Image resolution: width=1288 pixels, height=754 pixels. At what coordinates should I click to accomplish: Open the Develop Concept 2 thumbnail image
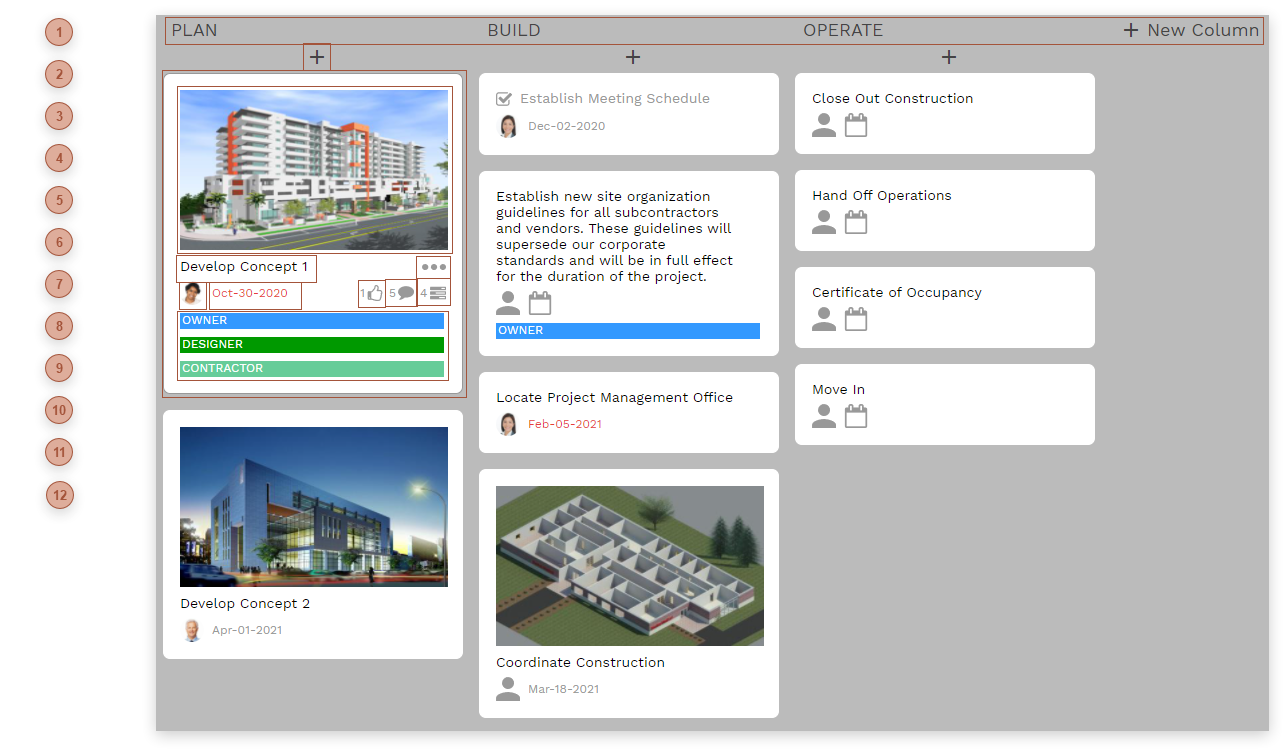tap(313, 507)
